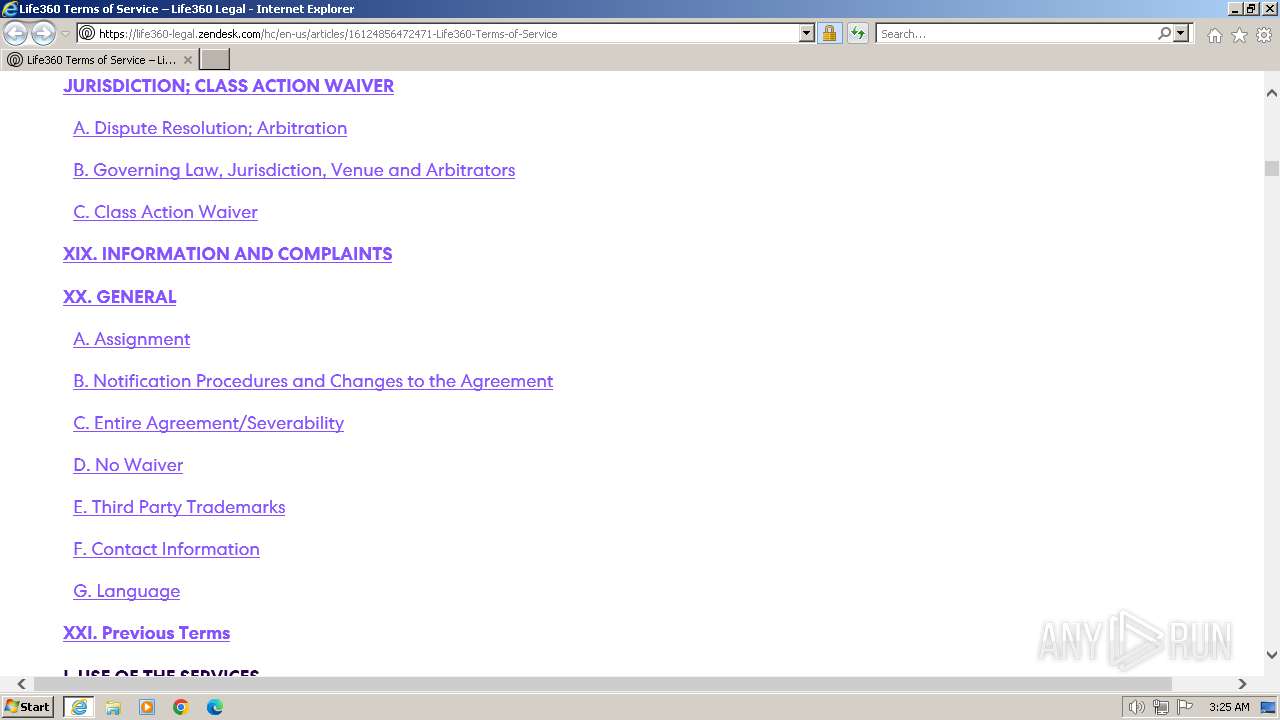This screenshot has width=1280, height=720.
Task: Close the Life360 Terms of Service tab
Action: point(188,60)
